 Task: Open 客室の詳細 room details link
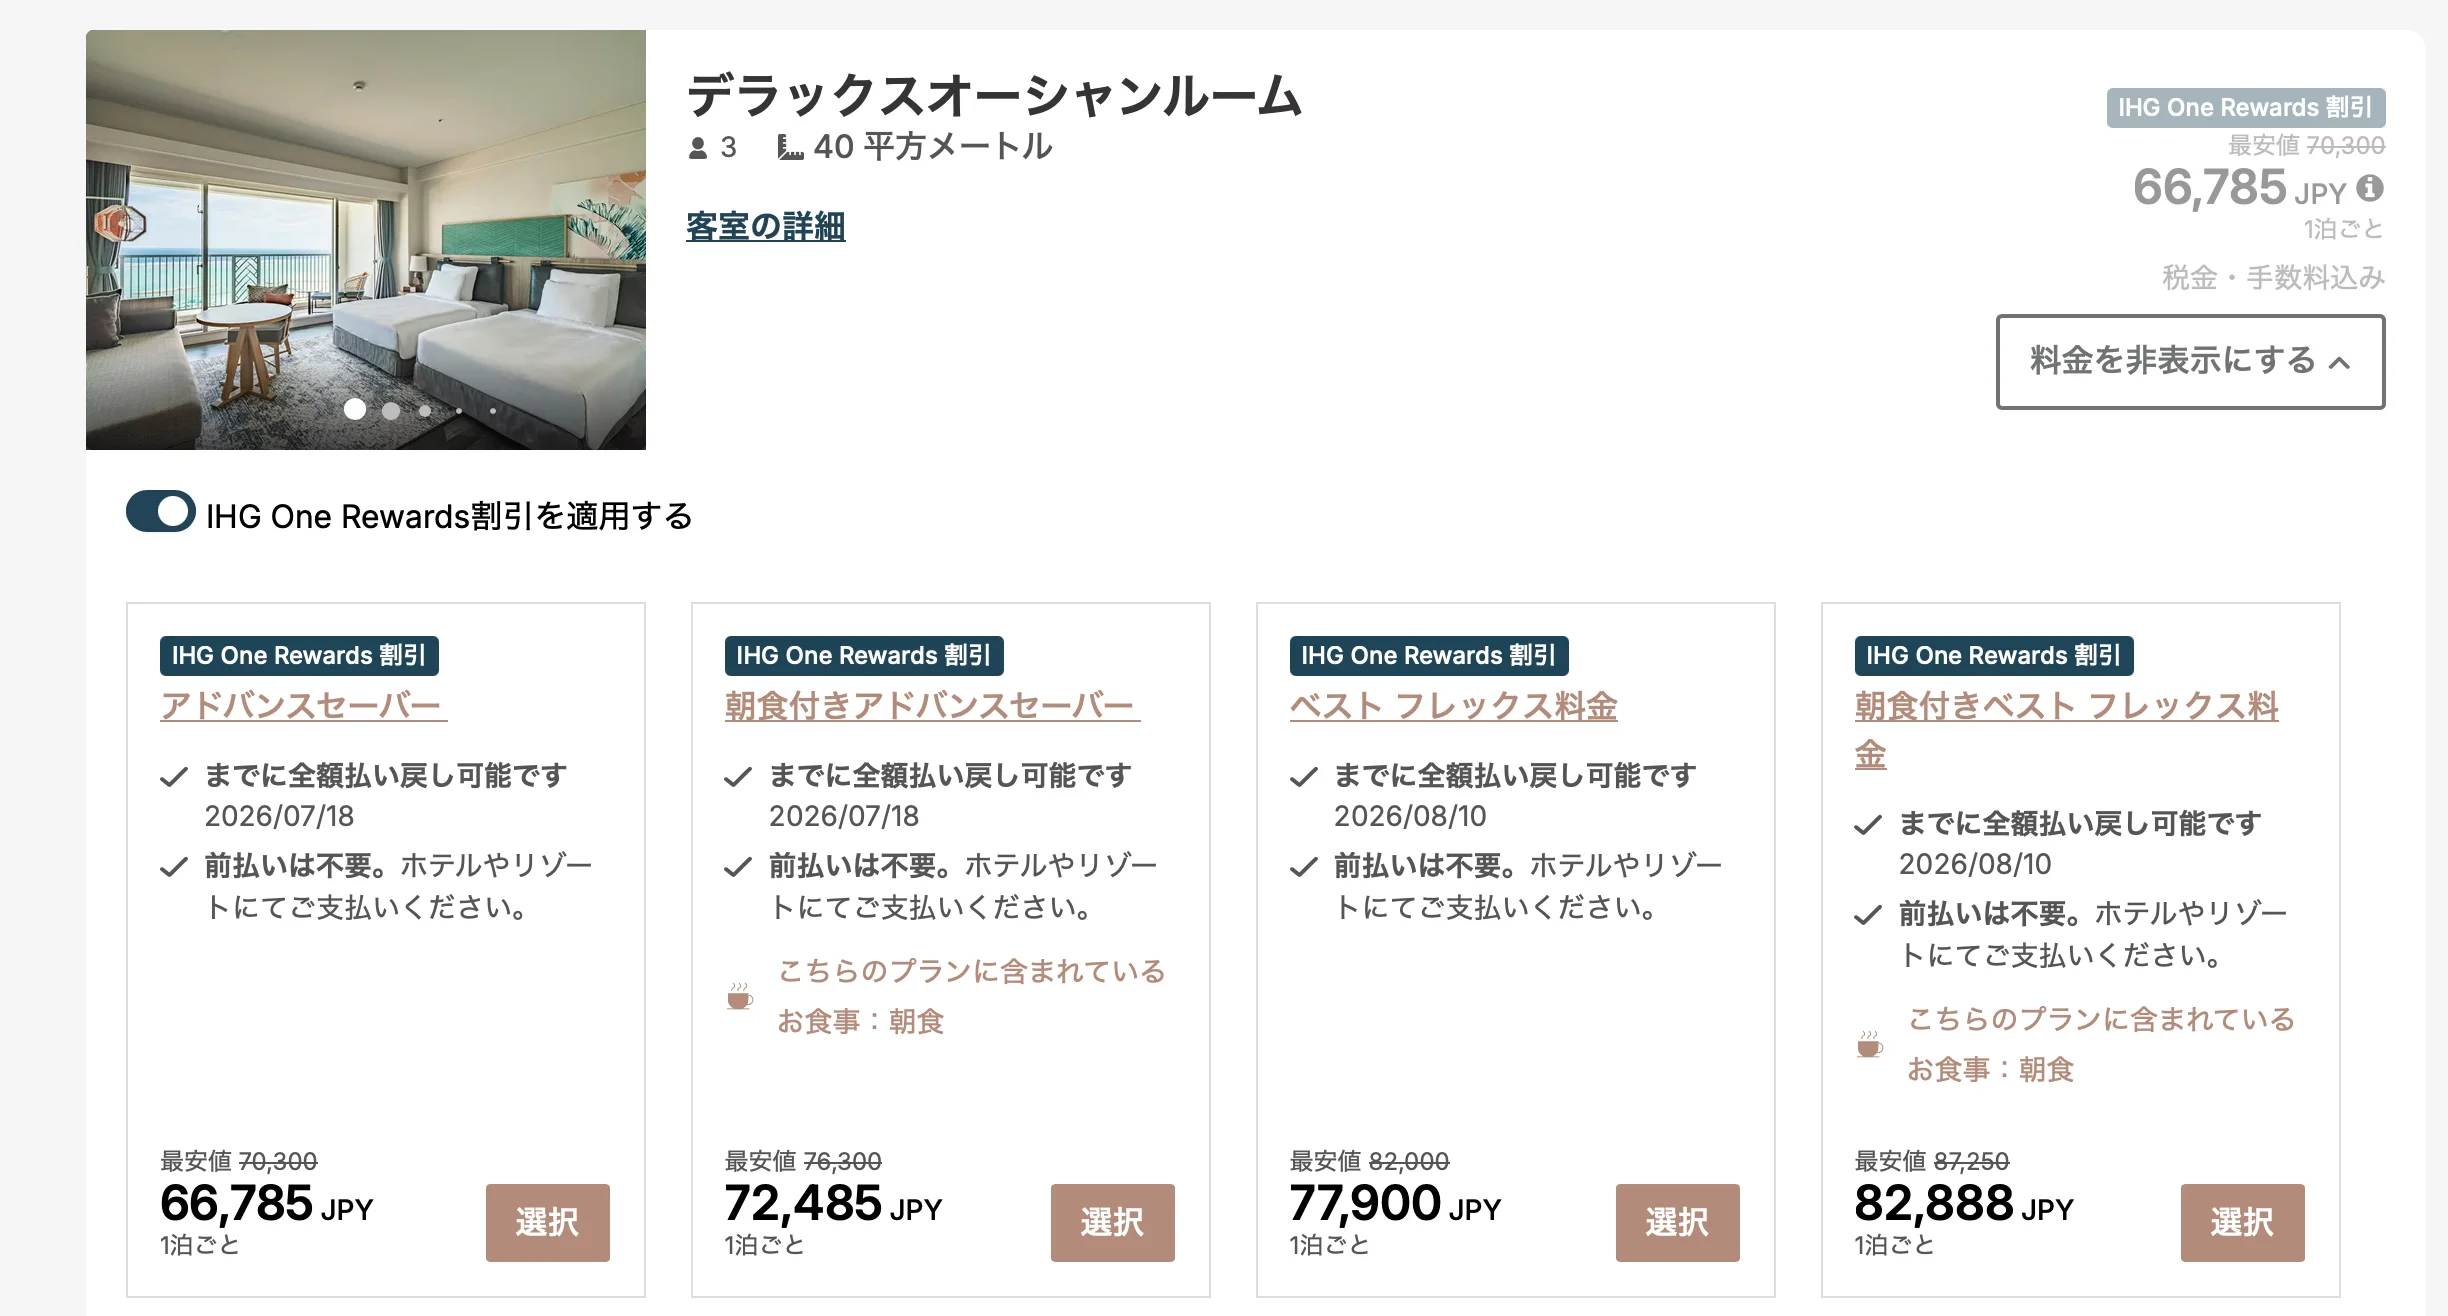point(766,226)
